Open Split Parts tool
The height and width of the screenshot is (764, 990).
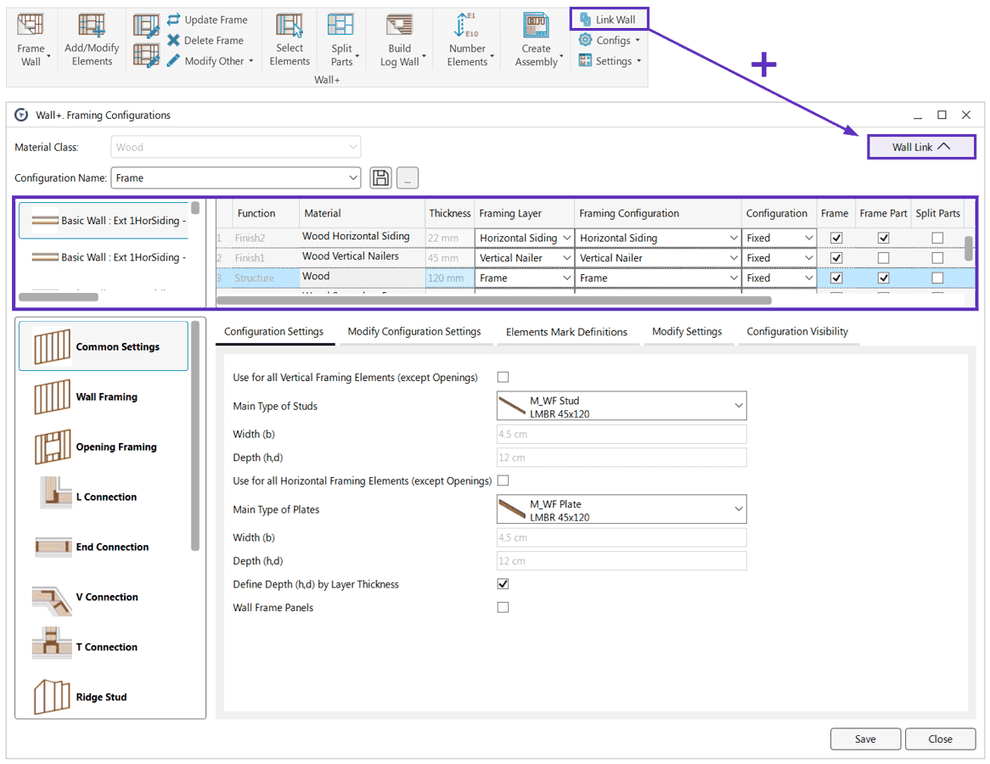(342, 40)
